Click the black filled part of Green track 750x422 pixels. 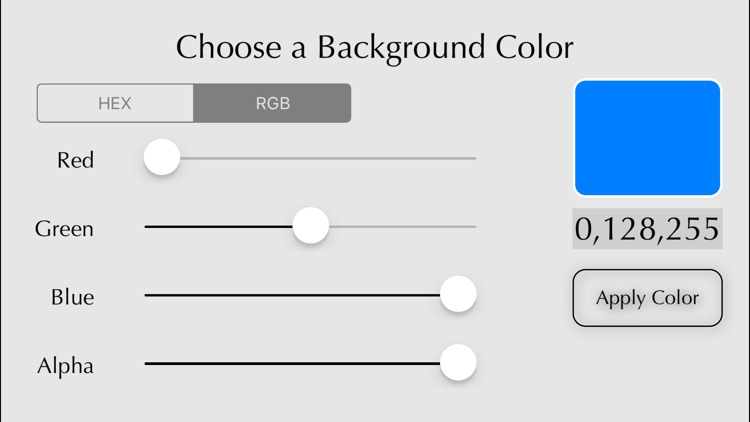219,226
